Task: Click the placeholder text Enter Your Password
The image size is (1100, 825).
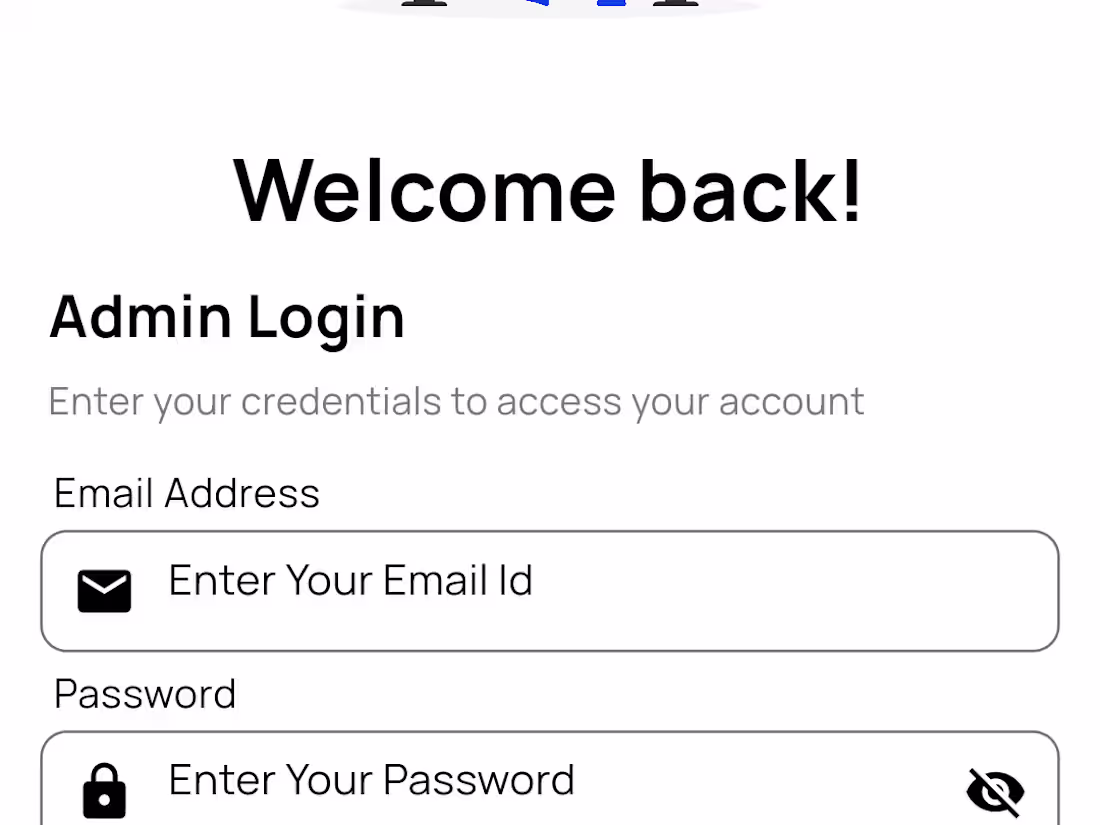Action: point(372,780)
